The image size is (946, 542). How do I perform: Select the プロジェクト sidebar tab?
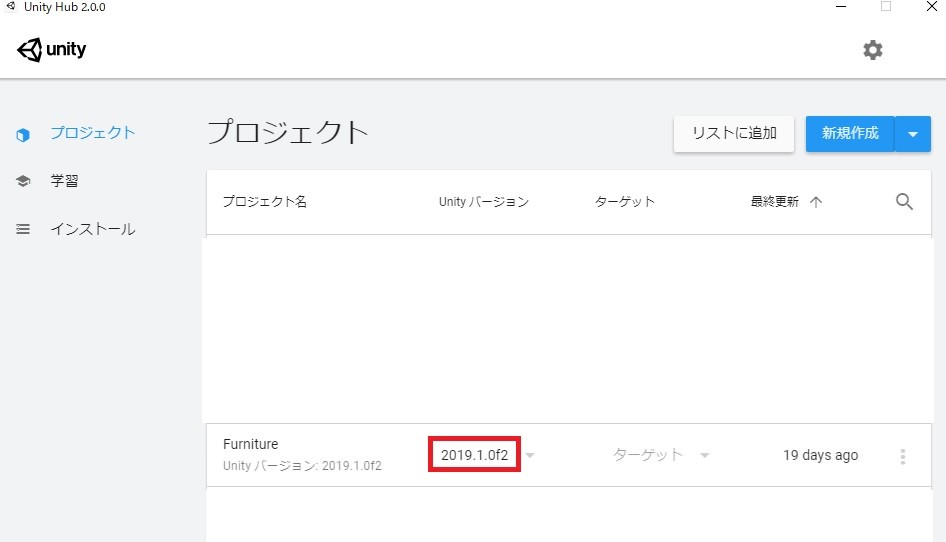pyautogui.click(x=93, y=133)
